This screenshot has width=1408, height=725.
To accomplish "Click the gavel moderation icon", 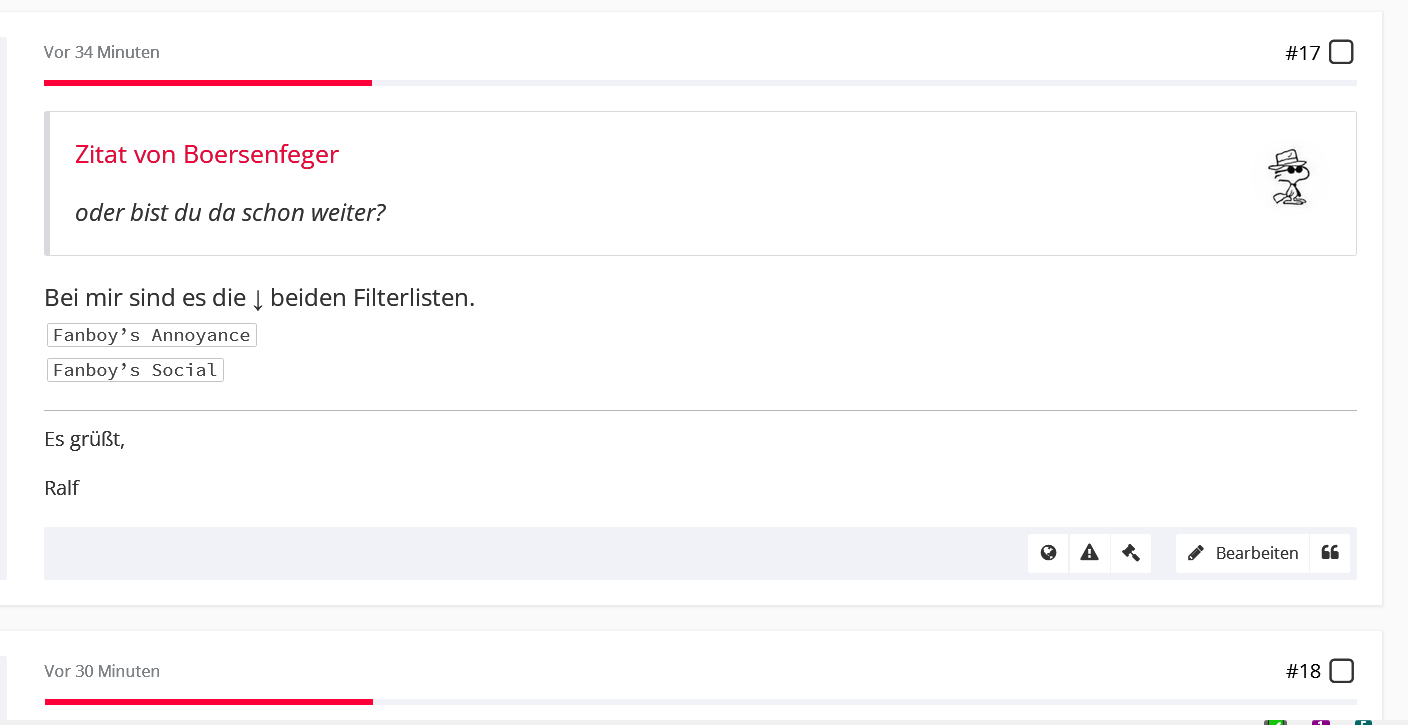I will pyautogui.click(x=1131, y=553).
